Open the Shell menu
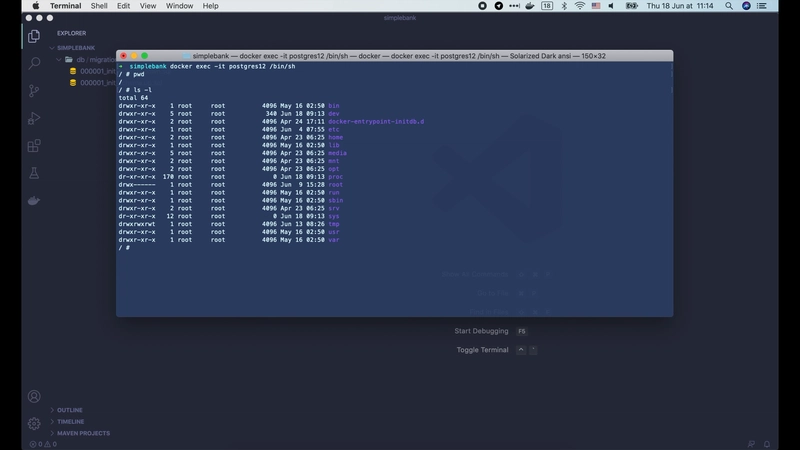 pyautogui.click(x=99, y=6)
